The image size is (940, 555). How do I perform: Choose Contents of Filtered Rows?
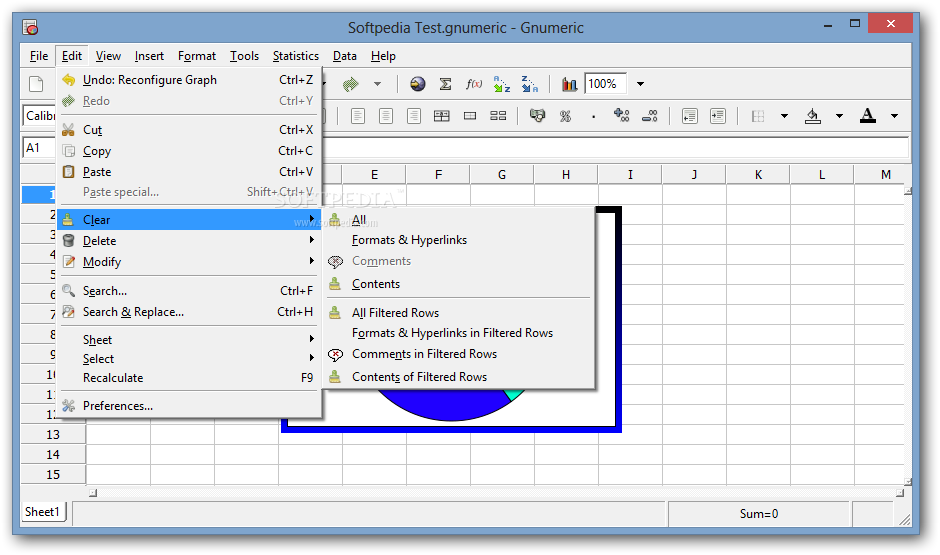tap(459, 376)
